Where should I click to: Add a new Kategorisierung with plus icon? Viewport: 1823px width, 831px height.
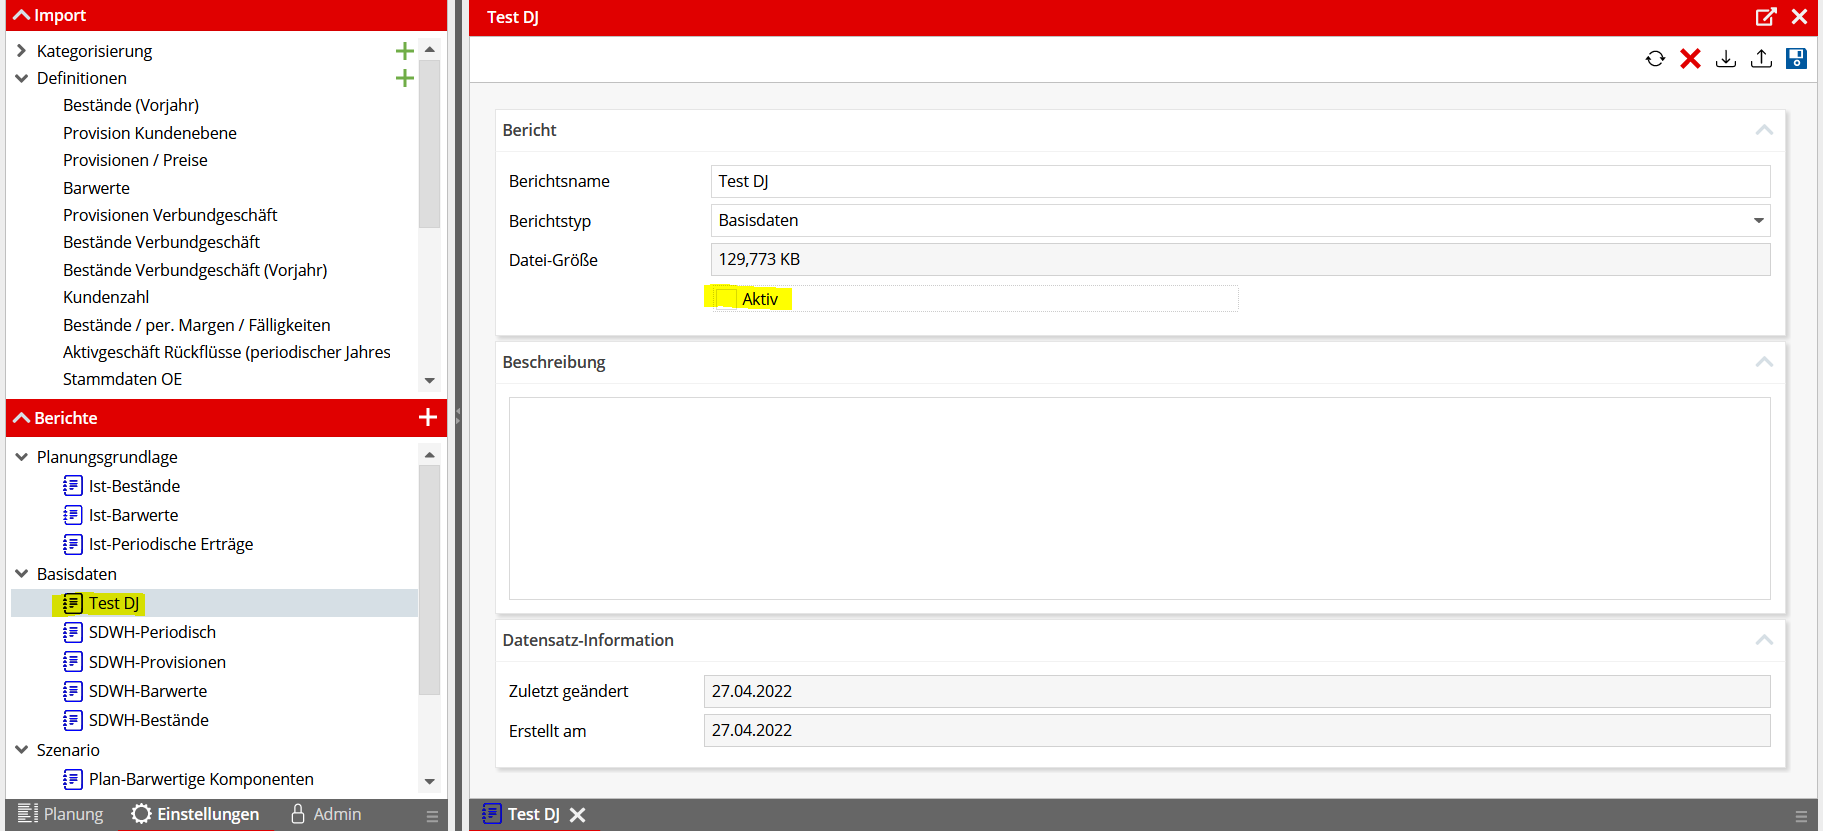pos(405,51)
